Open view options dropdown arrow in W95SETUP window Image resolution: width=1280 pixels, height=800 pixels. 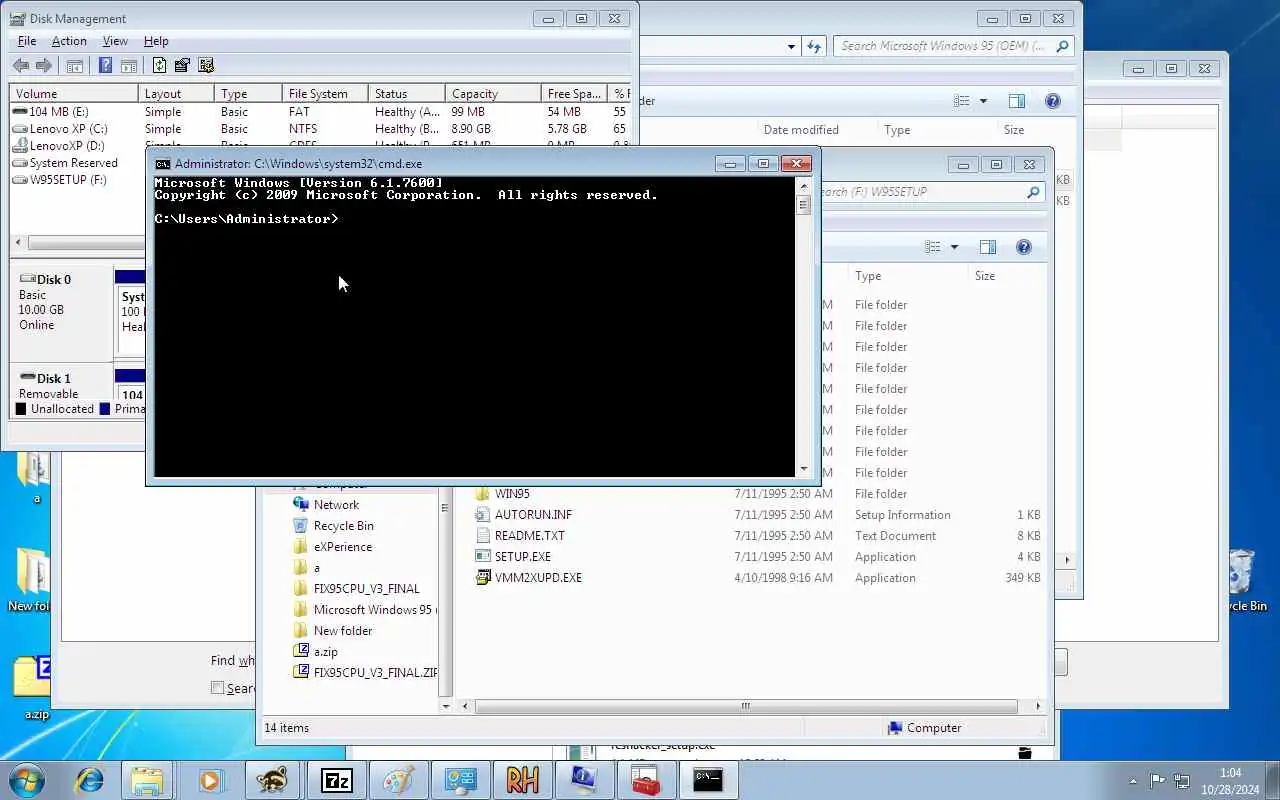(954, 247)
